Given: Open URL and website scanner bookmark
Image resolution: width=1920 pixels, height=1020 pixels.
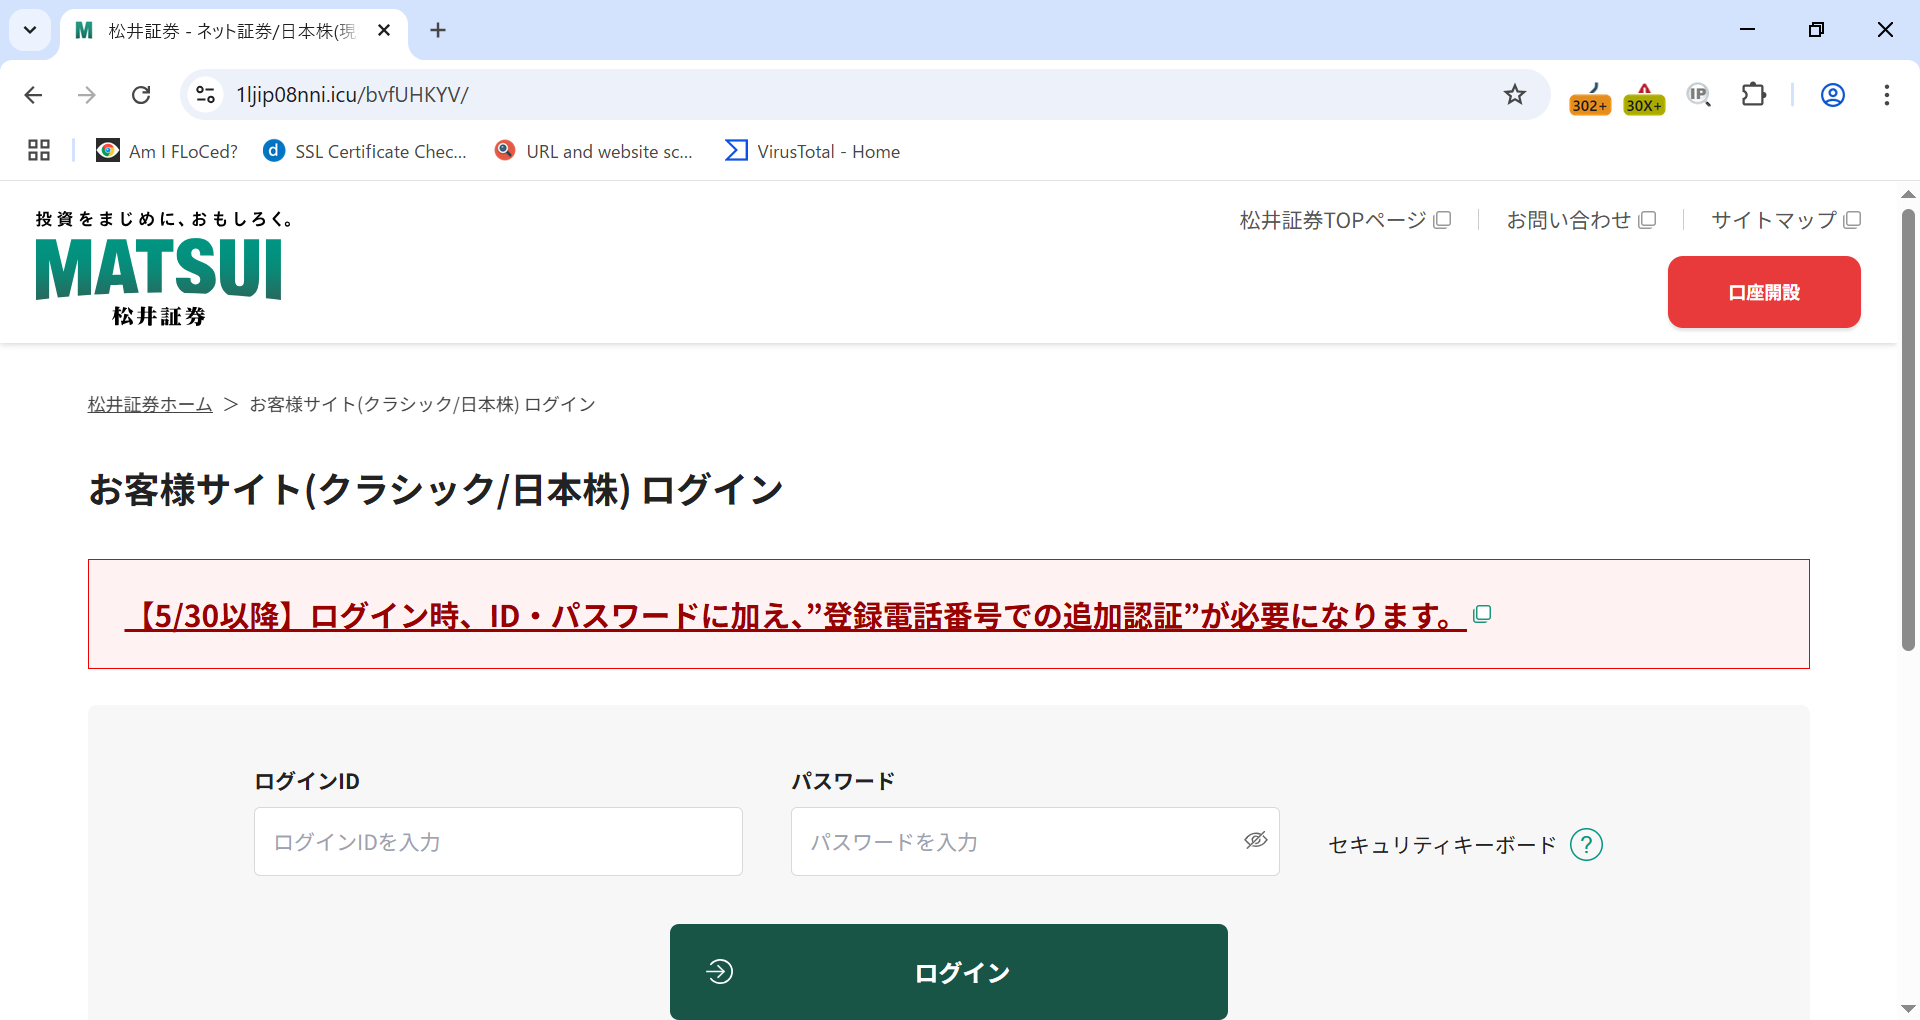Looking at the screenshot, I should click(594, 151).
